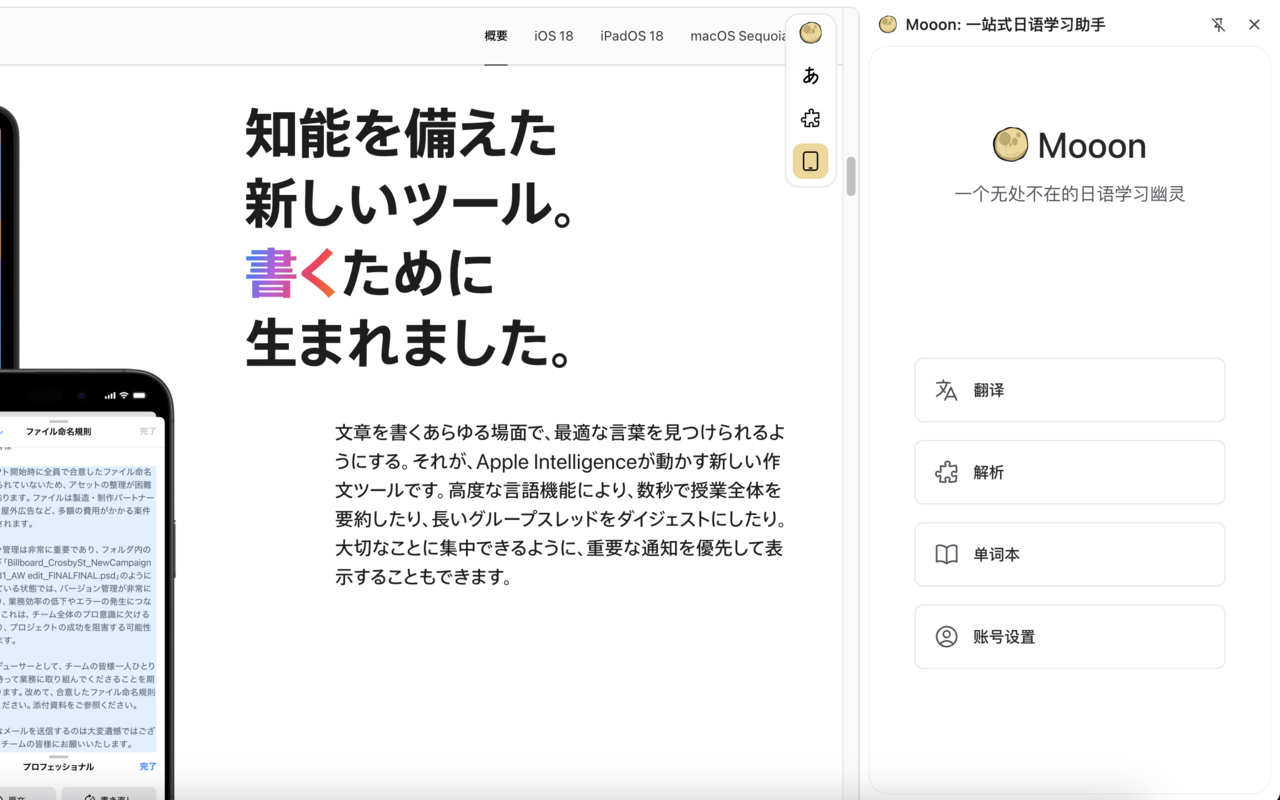
Task: Click the panel title Mooon: 一站式日语学习助手
Action: click(x=1005, y=25)
